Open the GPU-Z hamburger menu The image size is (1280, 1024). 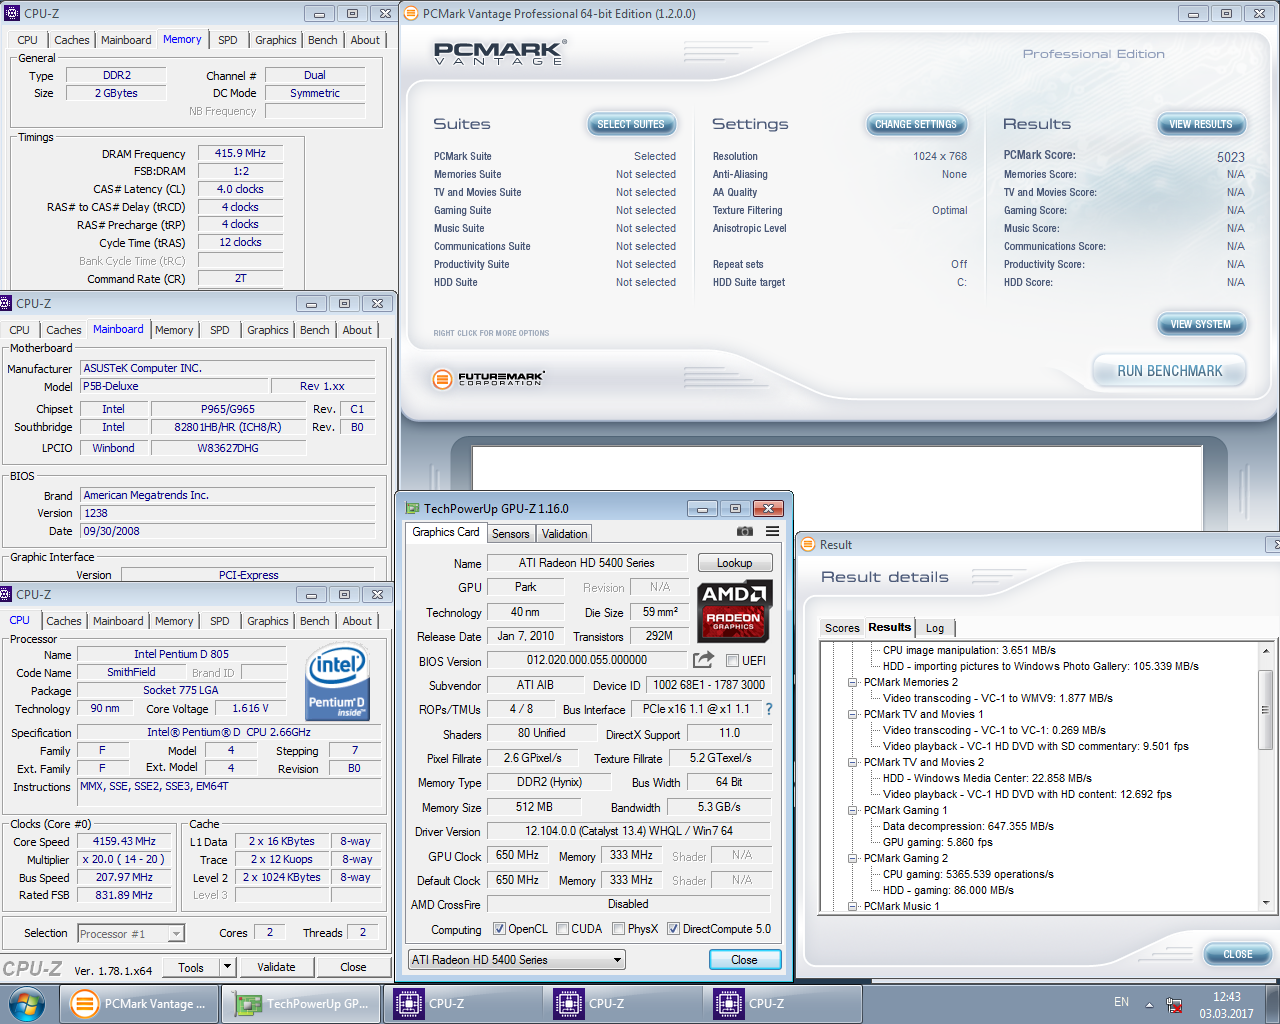click(x=772, y=532)
